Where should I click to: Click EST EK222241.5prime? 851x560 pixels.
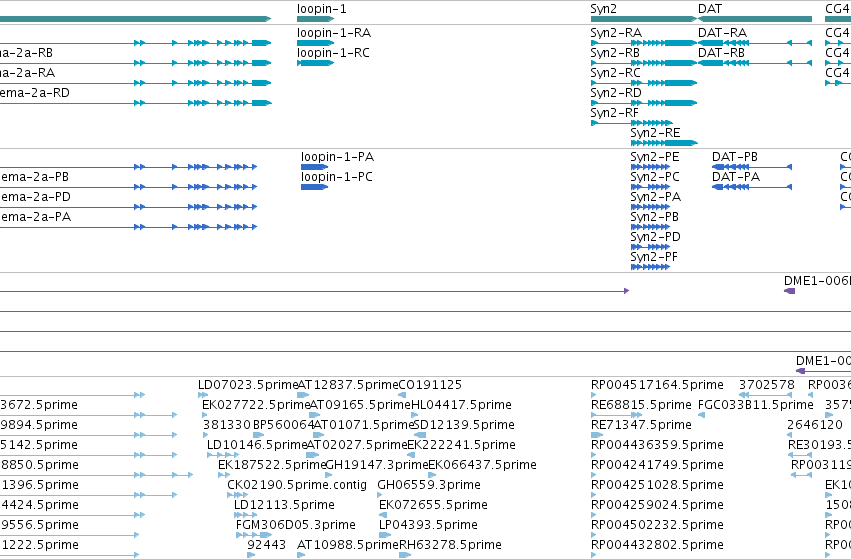point(461,445)
